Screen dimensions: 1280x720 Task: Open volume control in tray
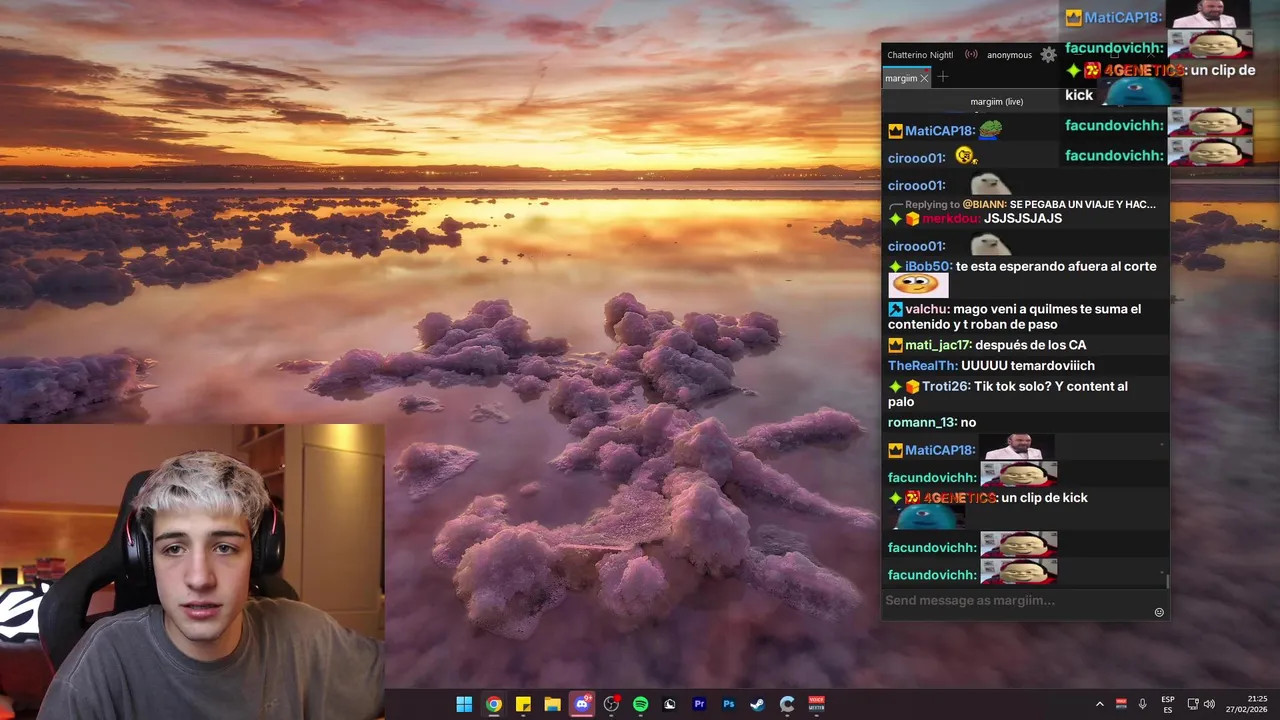tap(1209, 704)
